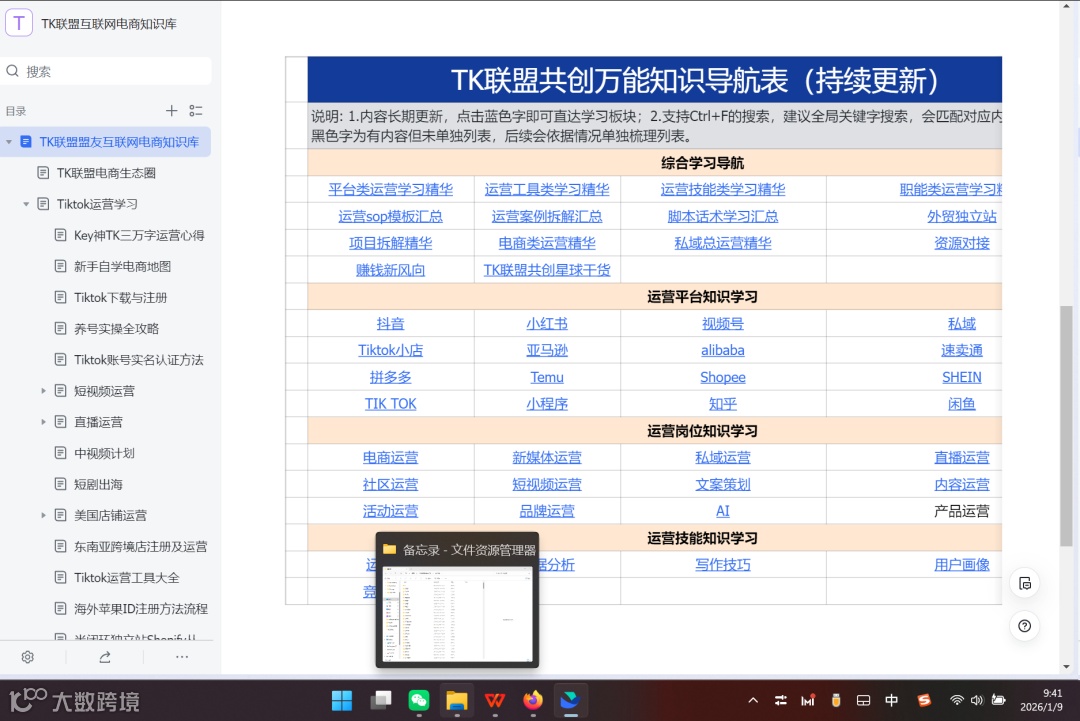Expand the 直播运营 tree node
Screen dimensions: 1080x721
43,422
